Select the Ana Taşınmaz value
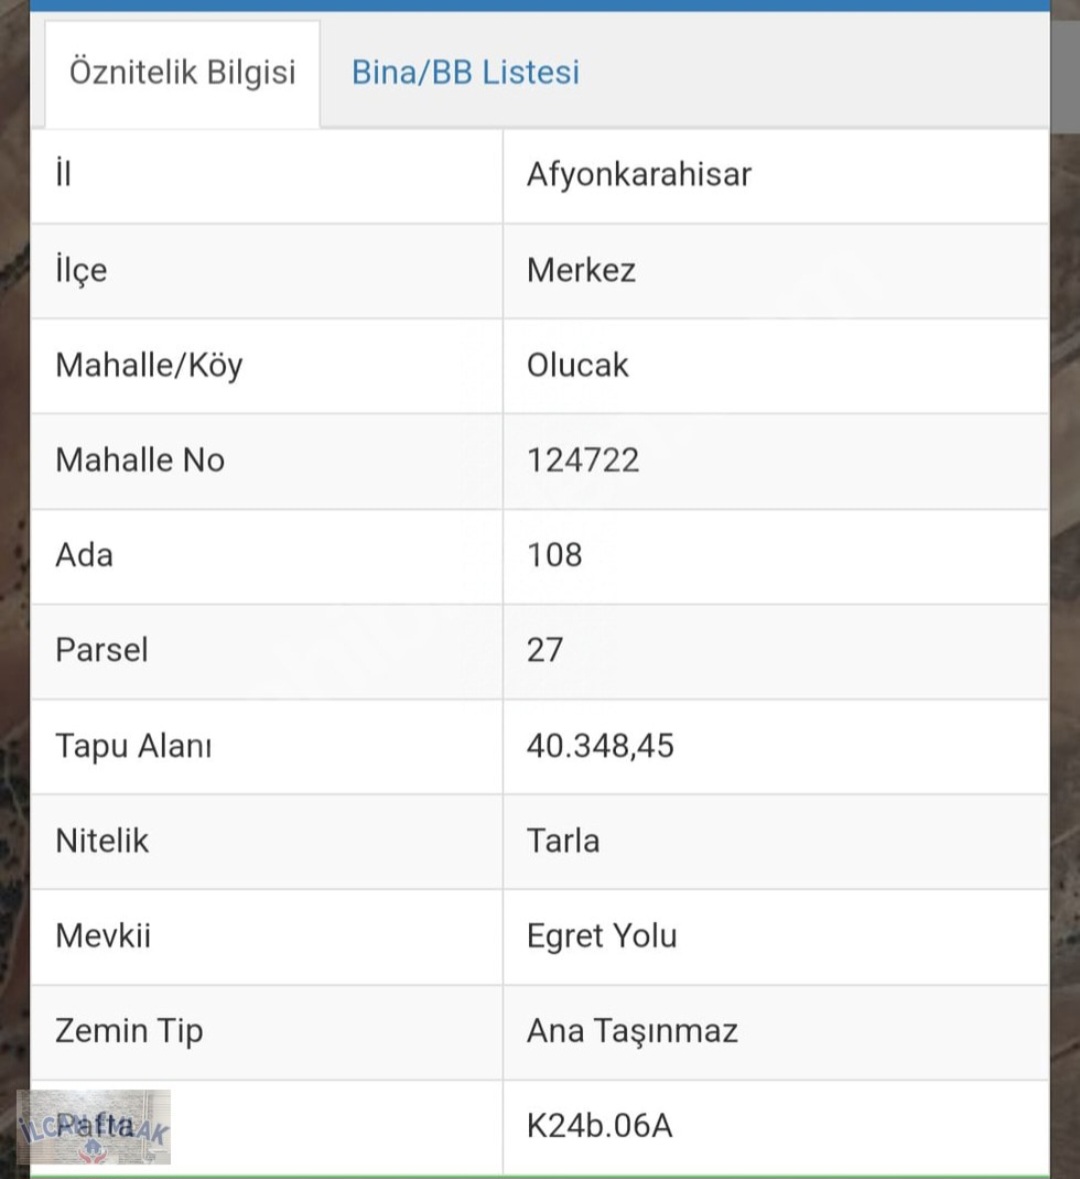This screenshot has height=1179, width=1080. pyautogui.click(x=632, y=1031)
